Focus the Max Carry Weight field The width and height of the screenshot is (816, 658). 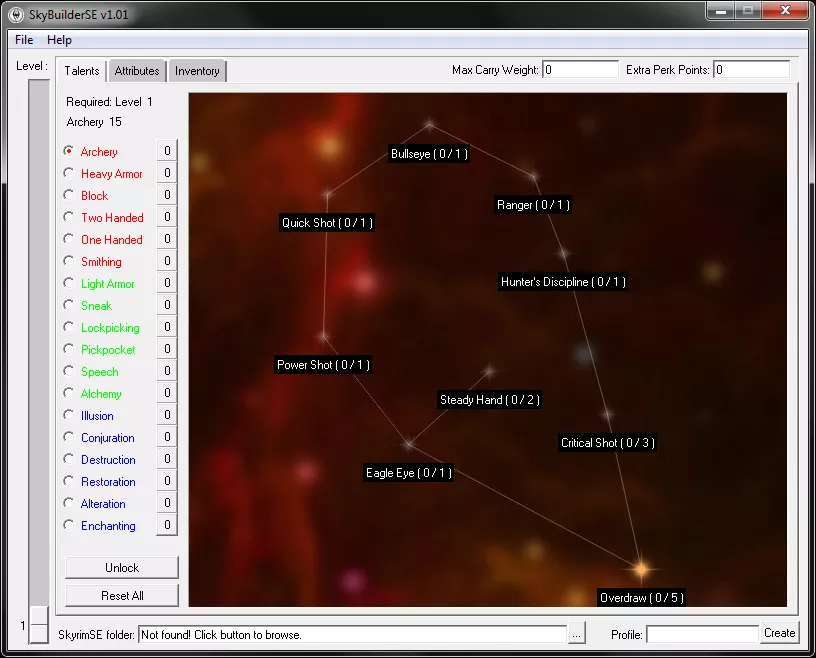pos(580,70)
